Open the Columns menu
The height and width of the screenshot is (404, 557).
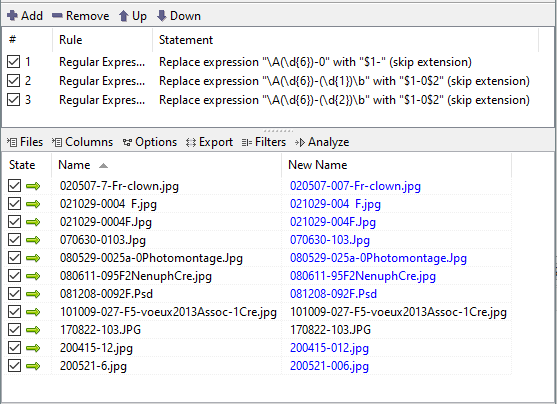[x=82, y=142]
